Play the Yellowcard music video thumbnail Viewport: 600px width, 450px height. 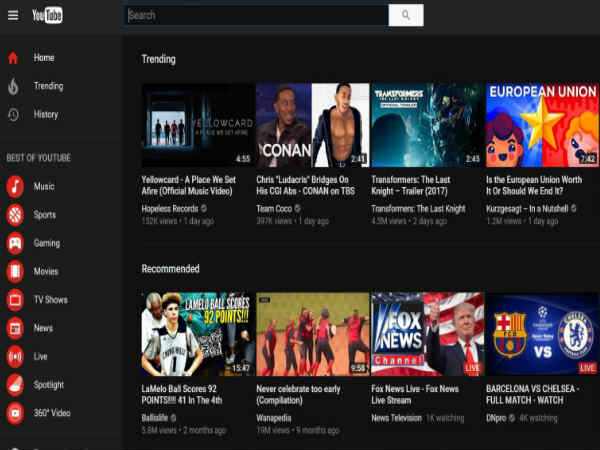click(x=198, y=125)
